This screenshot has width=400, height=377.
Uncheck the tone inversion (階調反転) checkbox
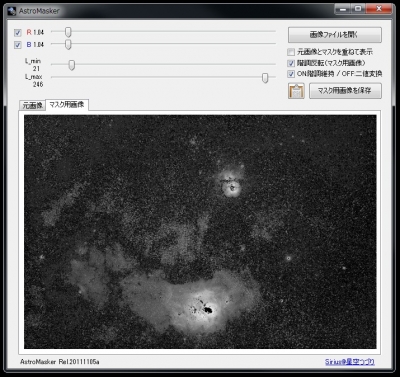291,63
